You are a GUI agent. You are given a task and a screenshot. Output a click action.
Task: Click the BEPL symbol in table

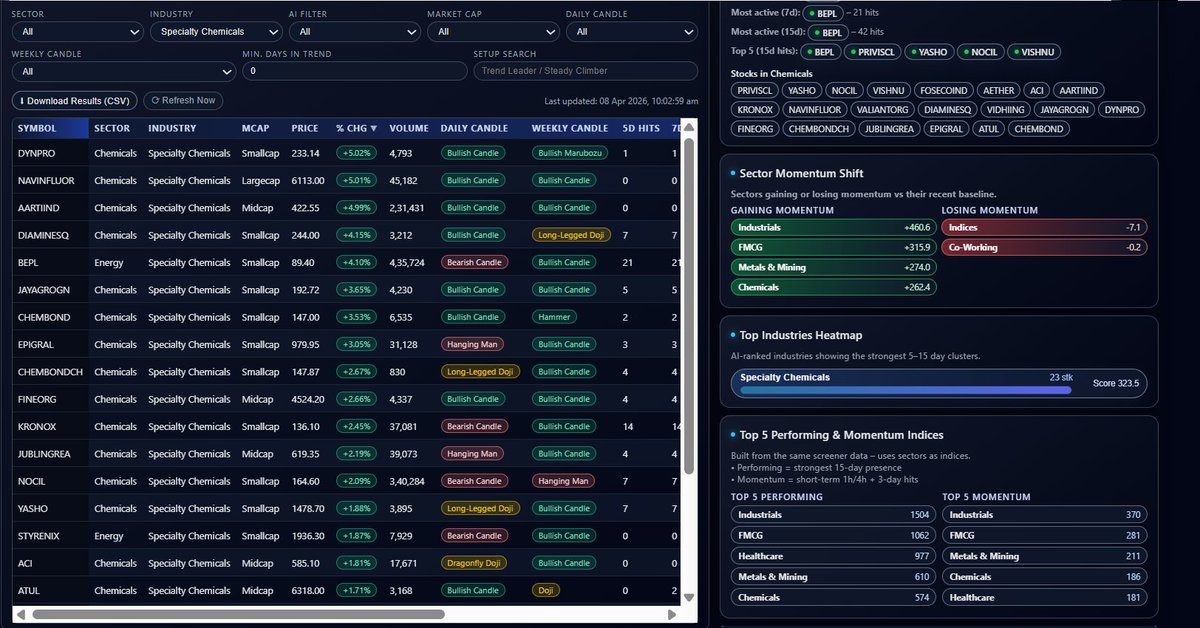(x=28, y=262)
